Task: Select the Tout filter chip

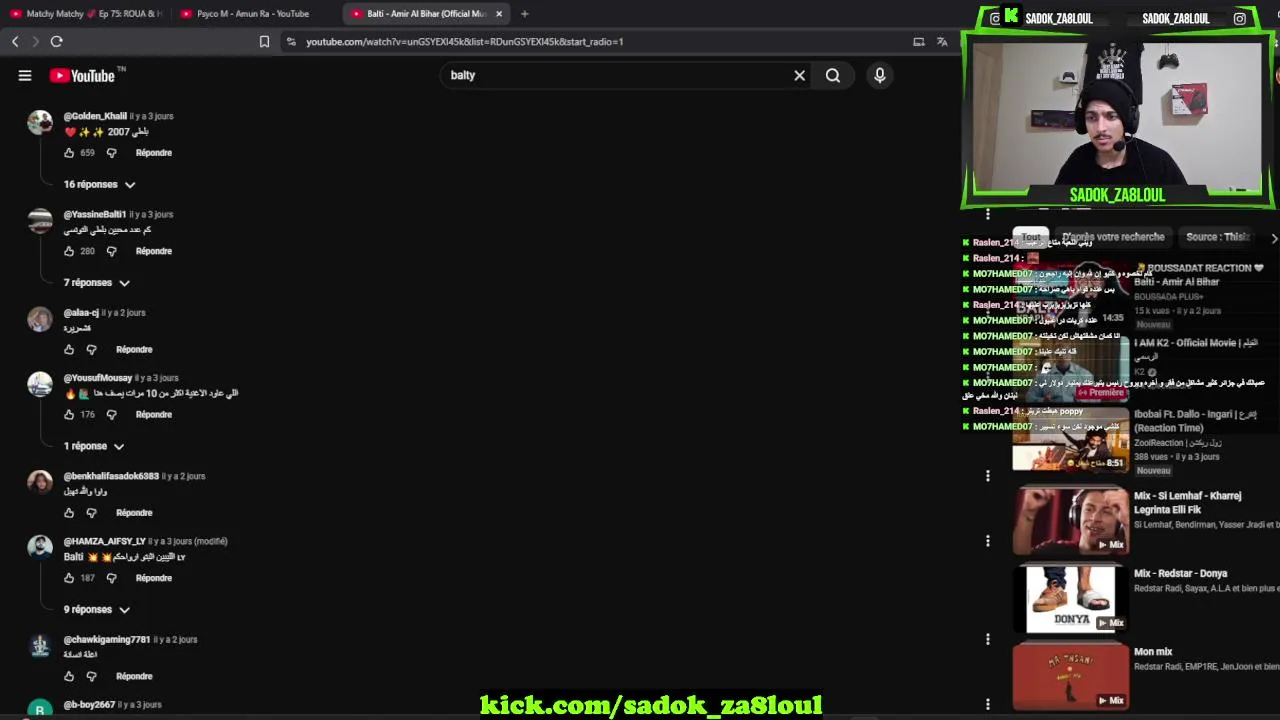Action: [x=1031, y=237]
